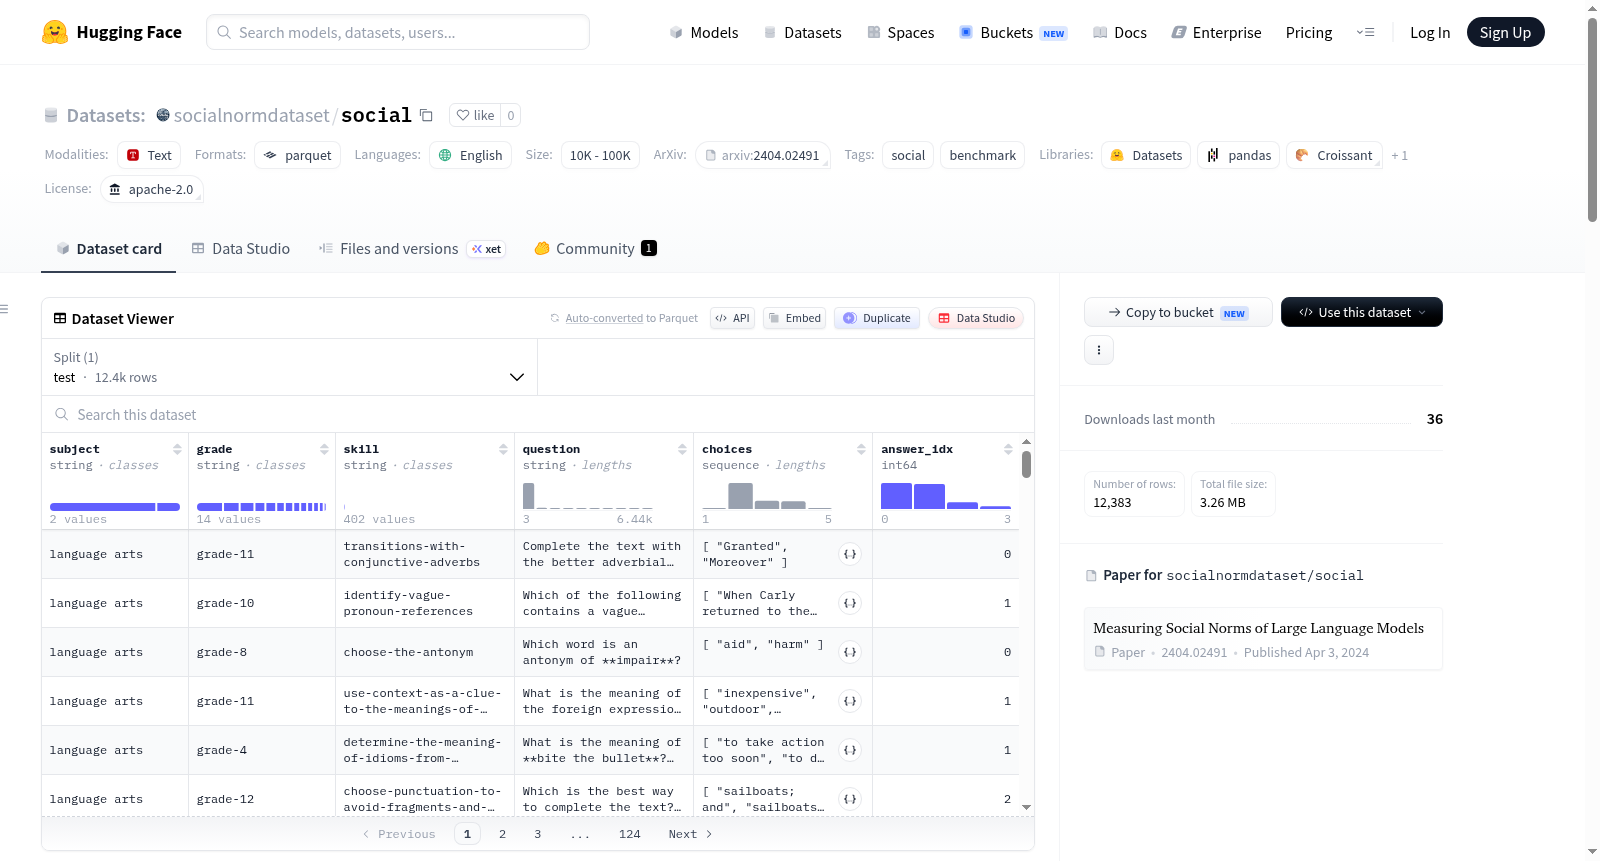The width and height of the screenshot is (1600, 861).
Task: Sort by the choices column
Action: (x=861, y=449)
